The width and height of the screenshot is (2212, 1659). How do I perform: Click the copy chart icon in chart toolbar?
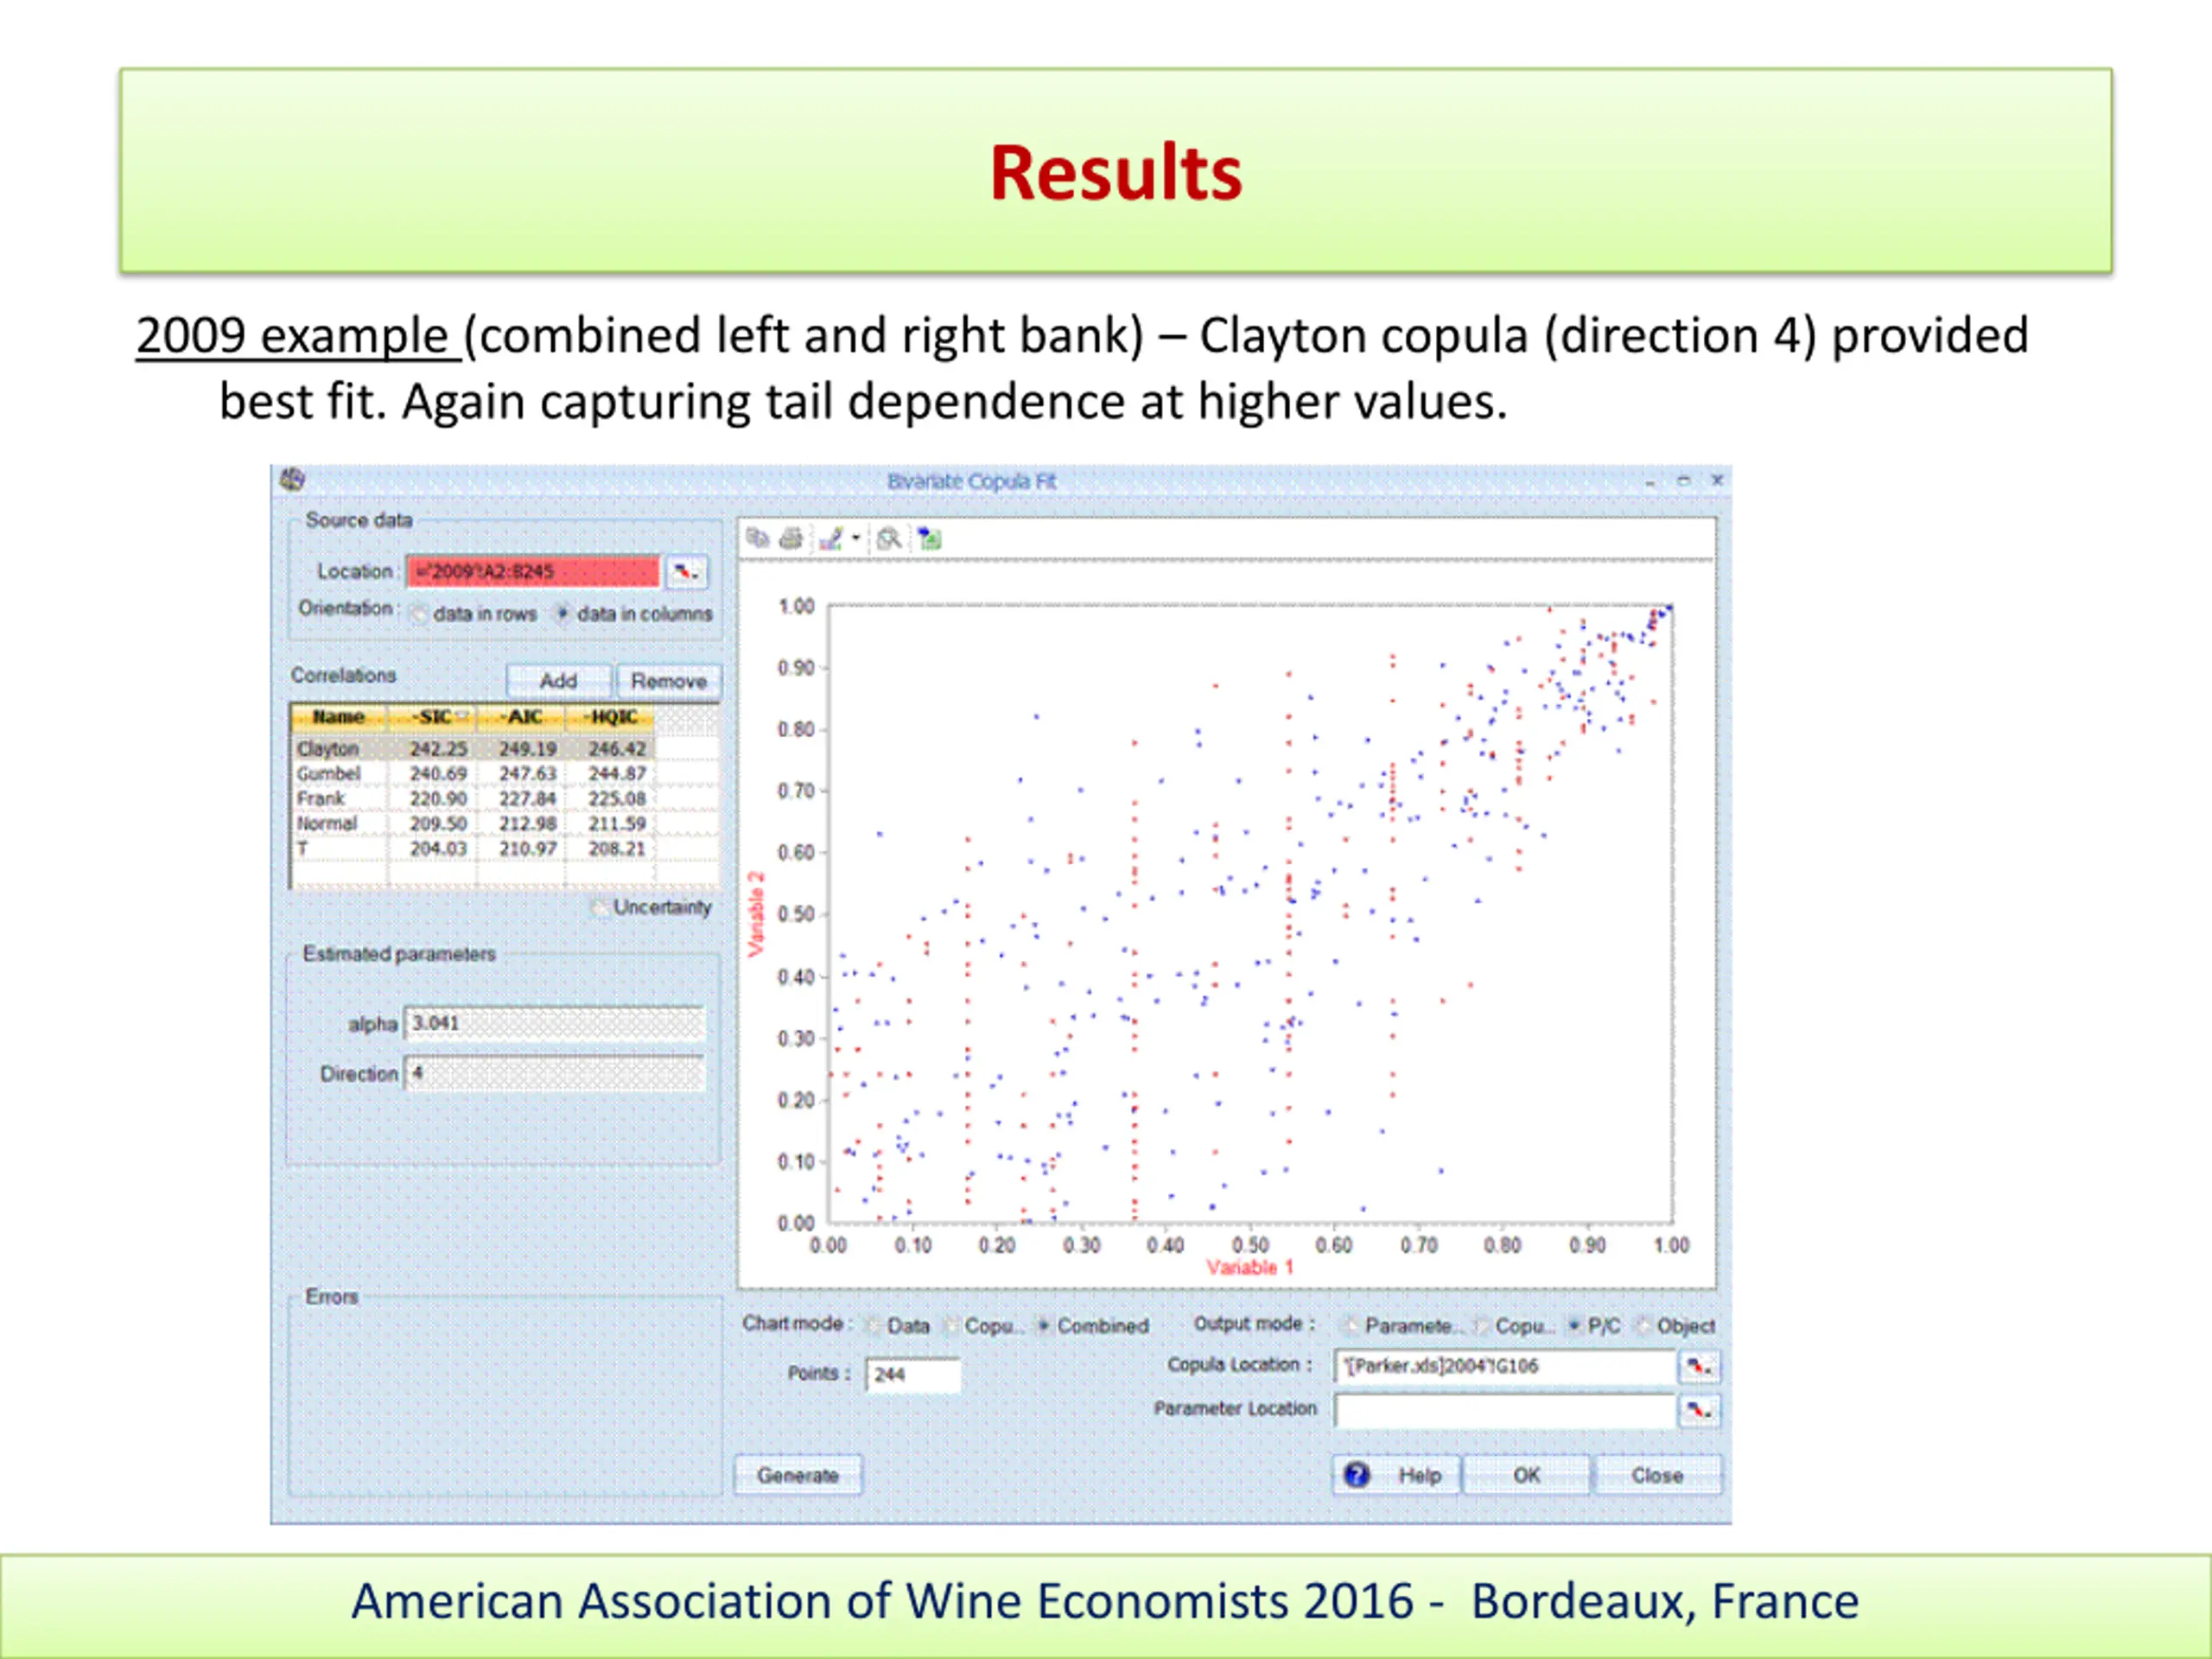click(758, 539)
